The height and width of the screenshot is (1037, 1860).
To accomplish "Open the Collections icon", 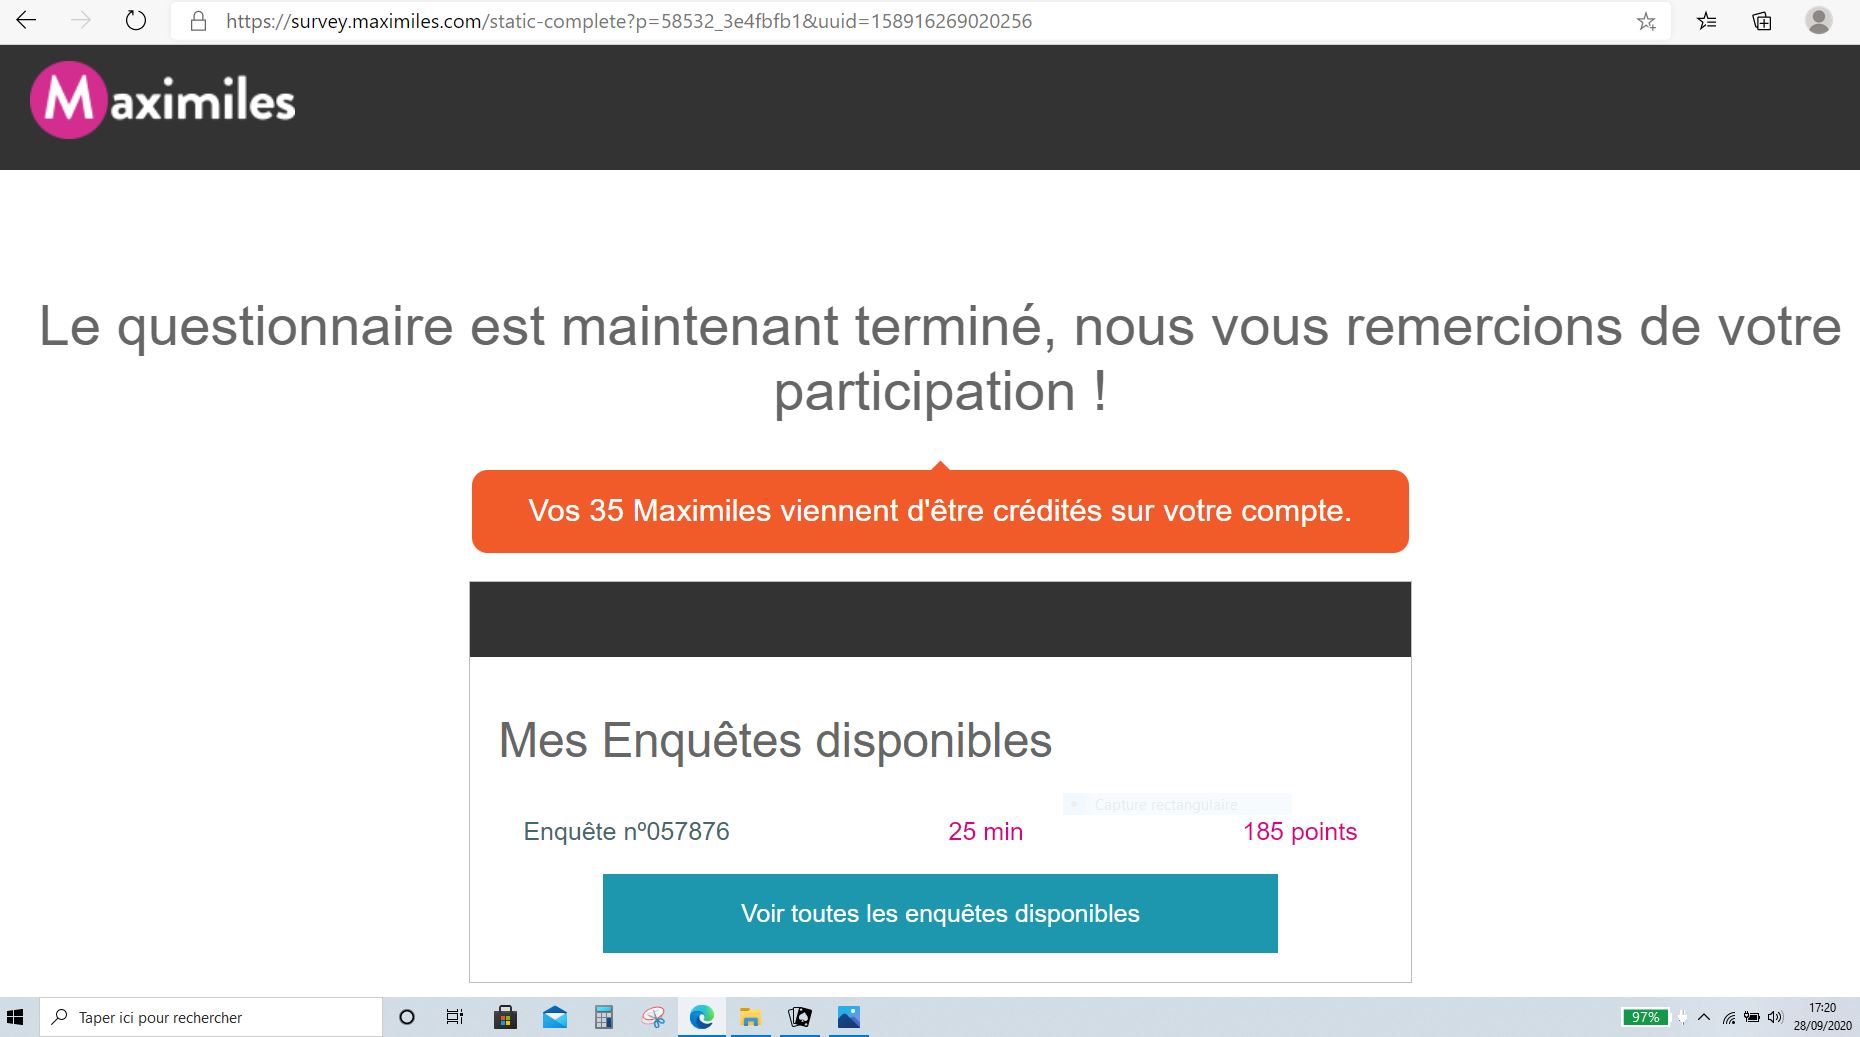I will (x=1762, y=21).
